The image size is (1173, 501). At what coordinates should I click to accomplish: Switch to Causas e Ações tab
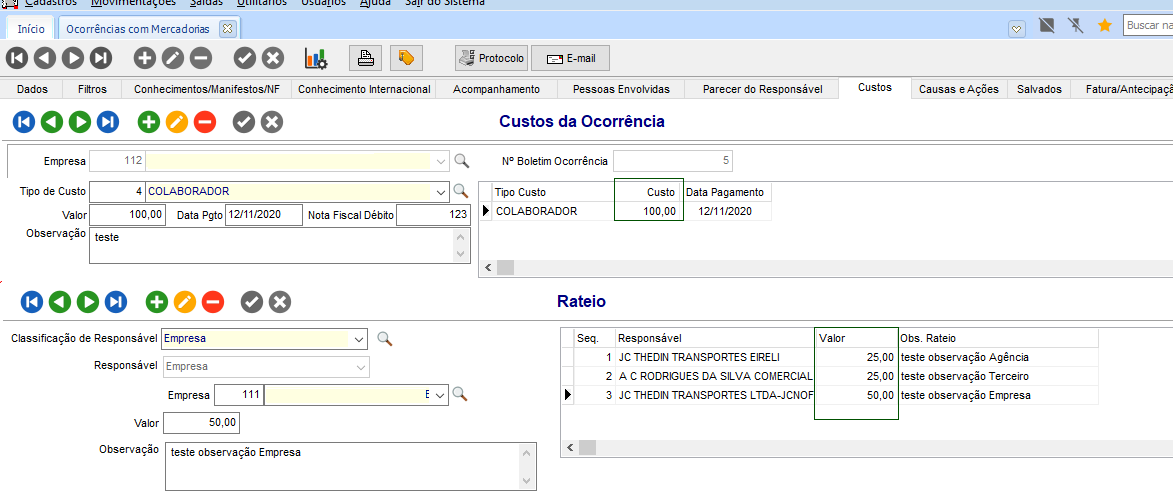pyautogui.click(x=958, y=89)
